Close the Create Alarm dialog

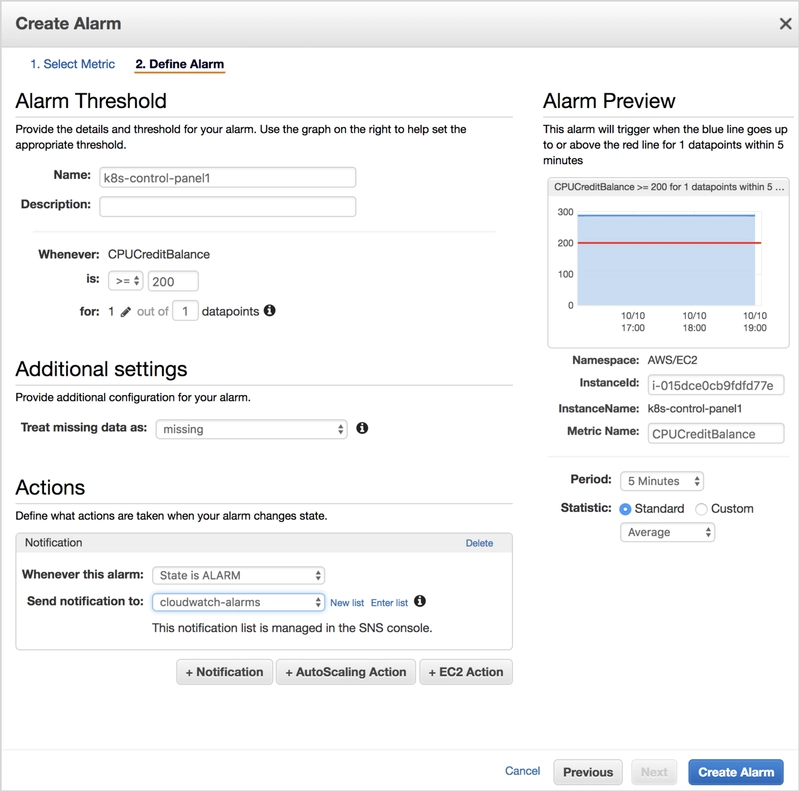(x=783, y=22)
